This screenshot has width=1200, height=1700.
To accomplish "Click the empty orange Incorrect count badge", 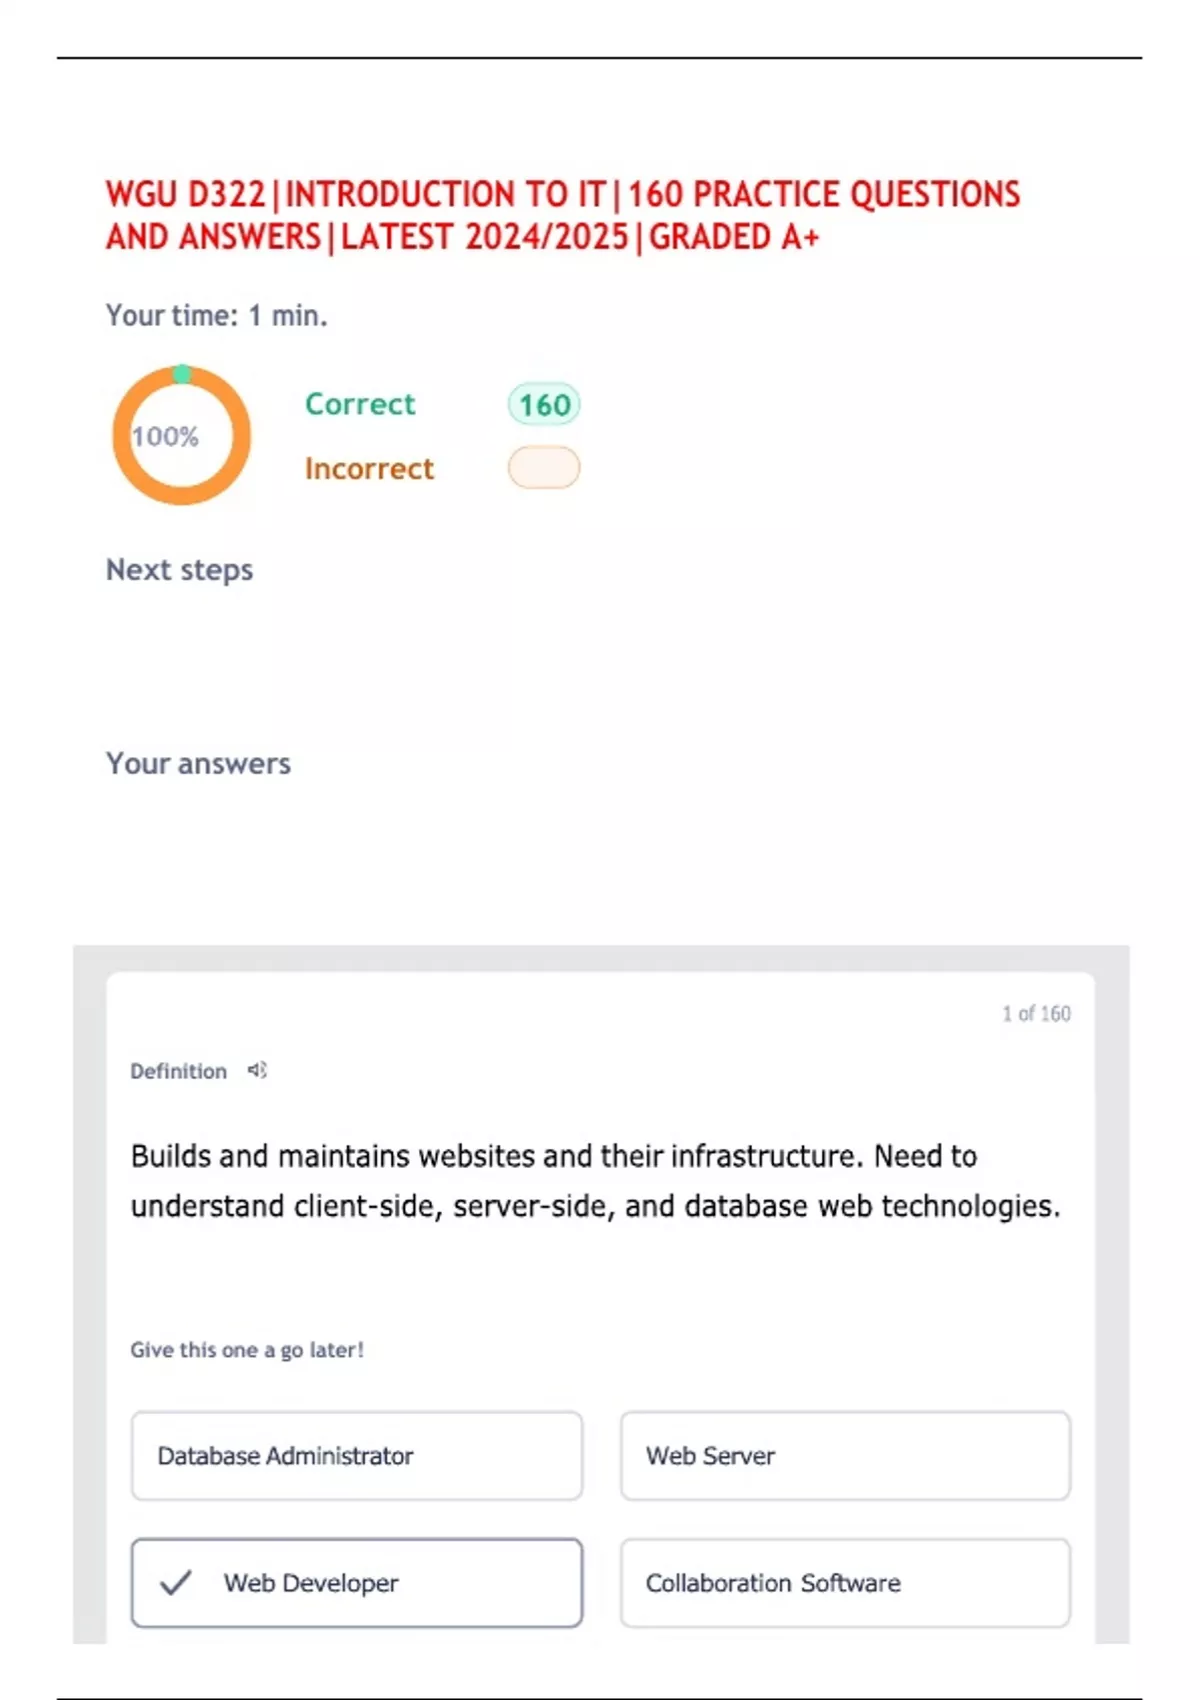I will [x=544, y=468].
